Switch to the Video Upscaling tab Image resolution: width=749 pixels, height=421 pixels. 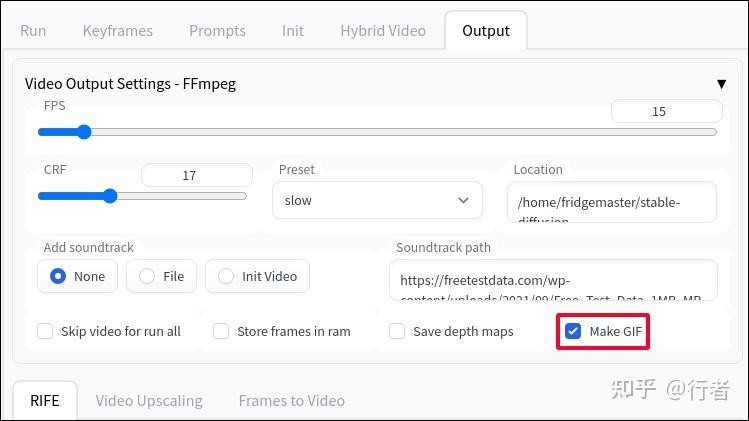tap(149, 401)
